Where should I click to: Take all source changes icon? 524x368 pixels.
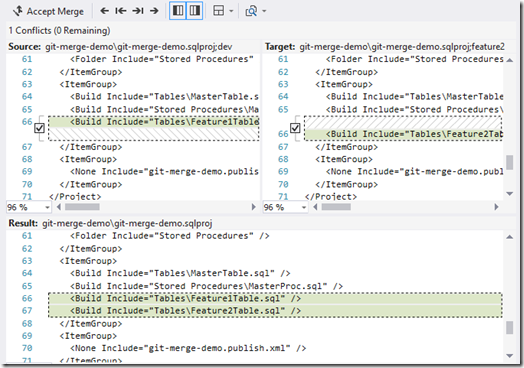click(178, 11)
